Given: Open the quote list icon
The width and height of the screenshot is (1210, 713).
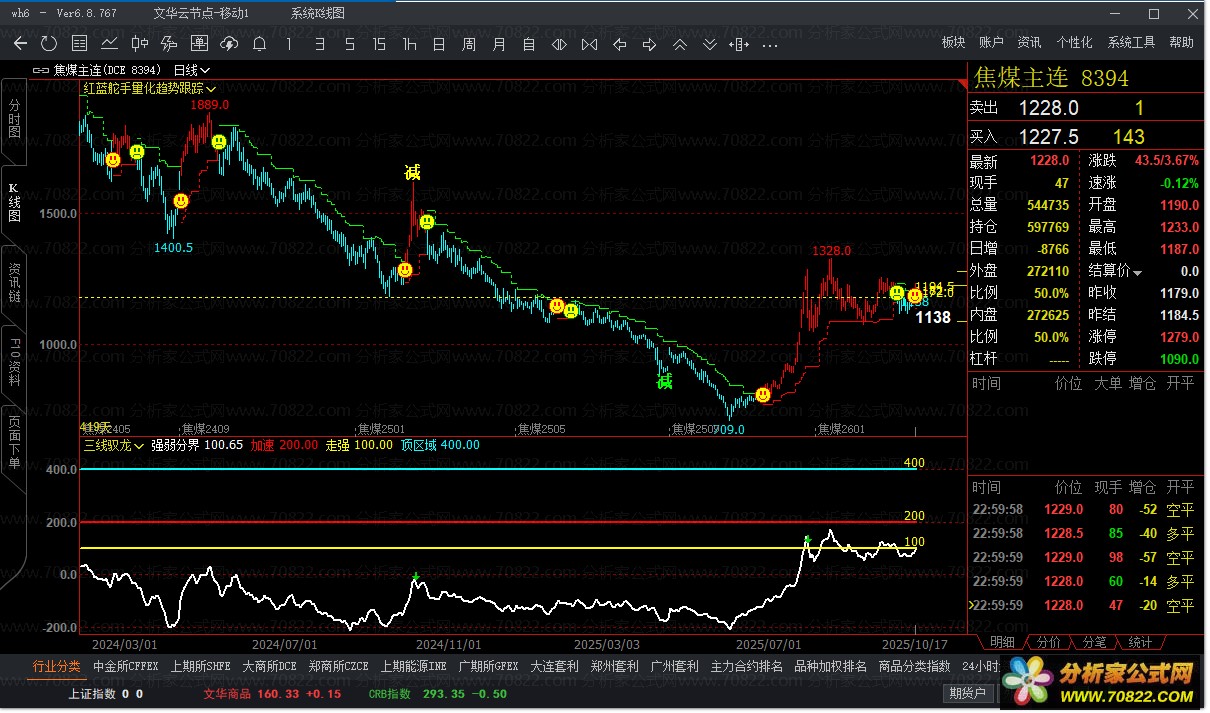Looking at the screenshot, I should click(x=79, y=43).
